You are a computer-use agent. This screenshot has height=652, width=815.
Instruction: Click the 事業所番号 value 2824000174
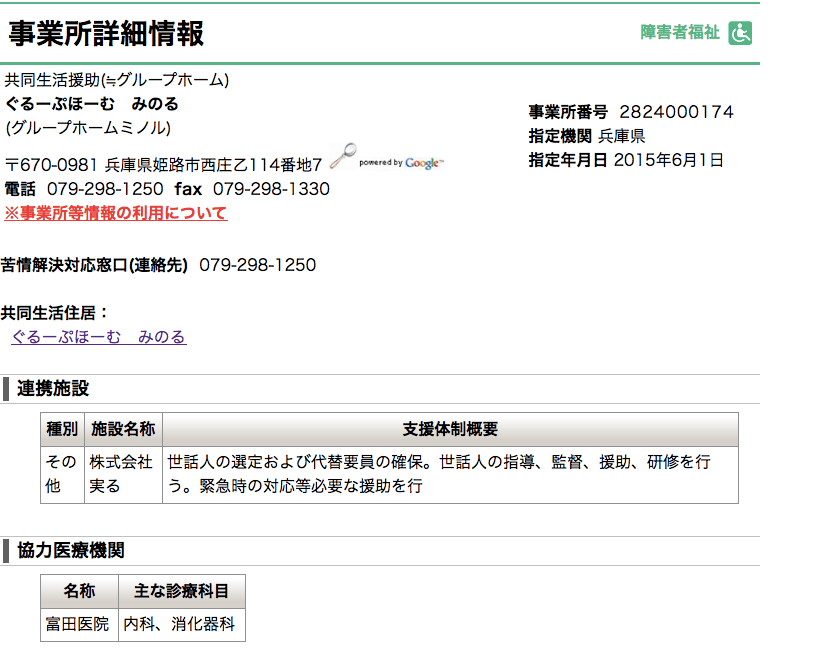676,112
